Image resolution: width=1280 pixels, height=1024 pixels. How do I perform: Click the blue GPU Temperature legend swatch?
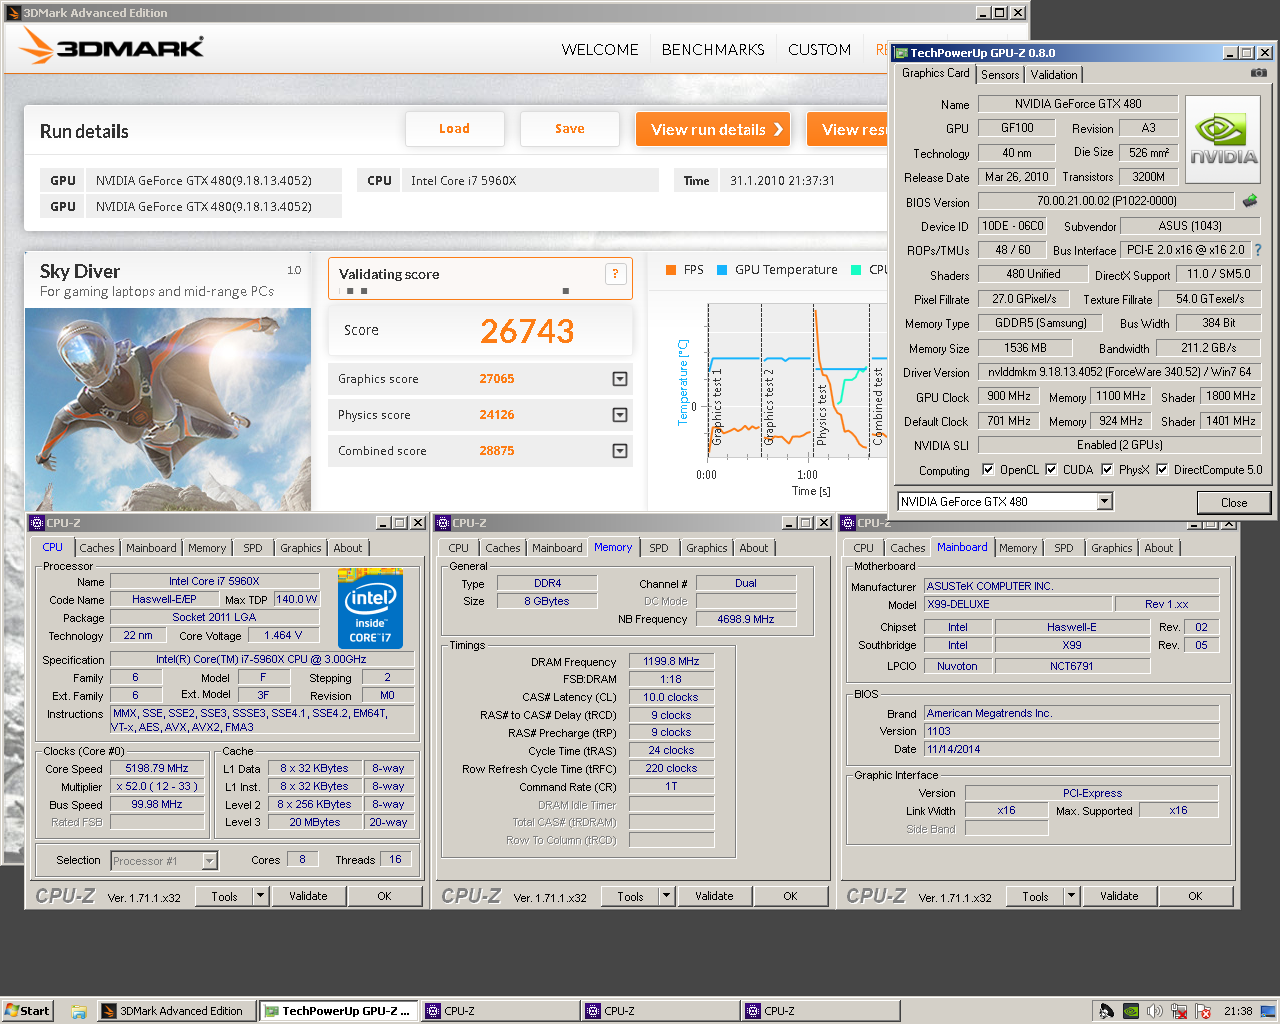point(722,270)
